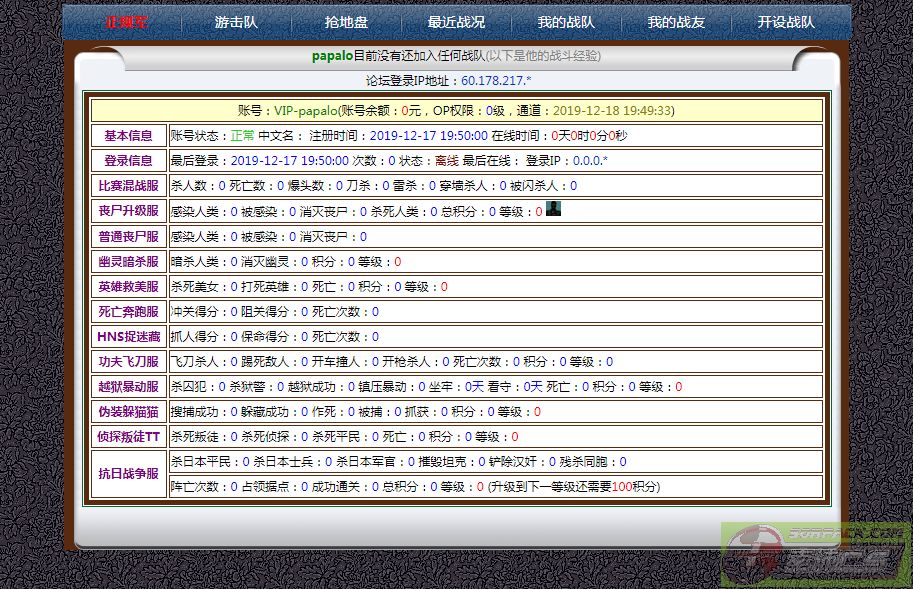Viewport: 913px width, 589px height.
Task: Select the 英雄救美服 server entry
Action: coord(127,286)
